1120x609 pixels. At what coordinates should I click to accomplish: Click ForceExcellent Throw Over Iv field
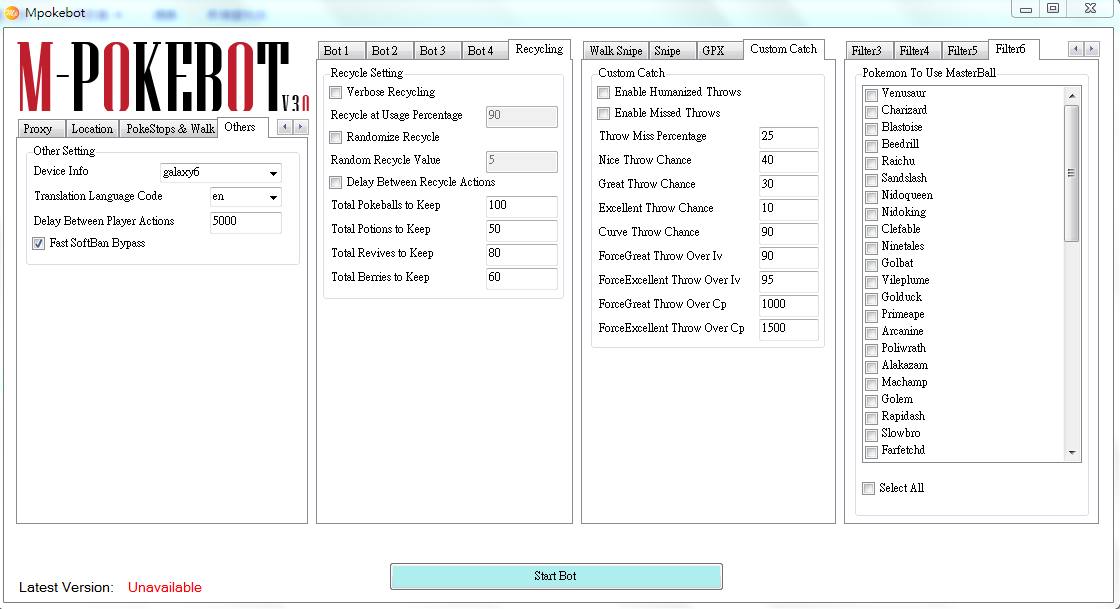tap(789, 281)
